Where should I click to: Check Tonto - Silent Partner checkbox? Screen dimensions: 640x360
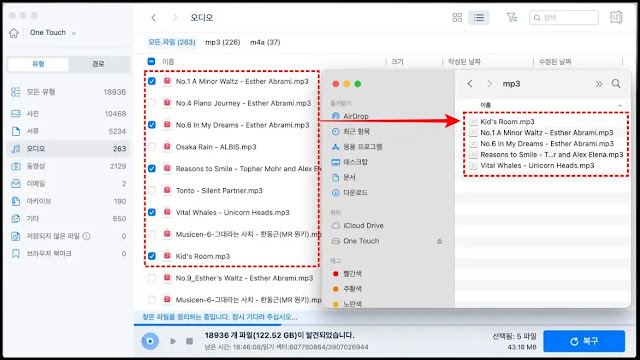(x=152, y=190)
